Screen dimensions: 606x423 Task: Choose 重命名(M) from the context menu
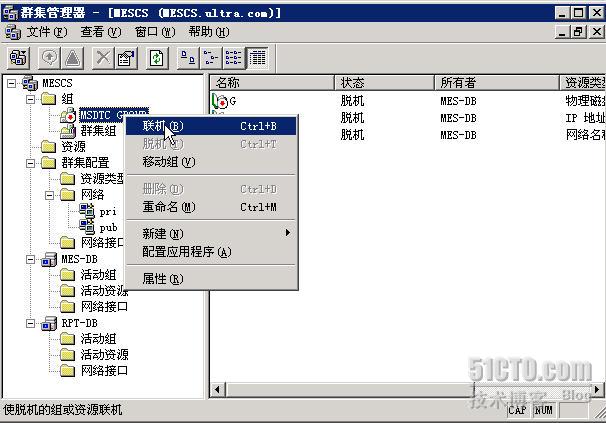click(x=211, y=207)
